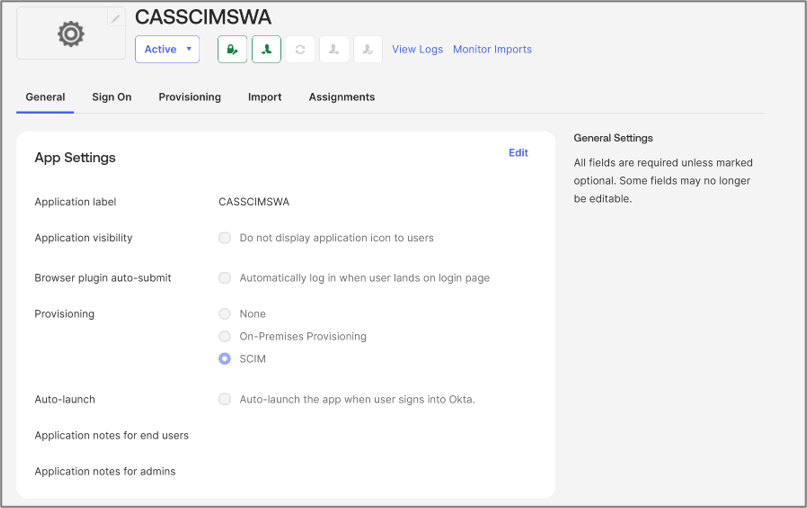The height and width of the screenshot is (508, 807).
Task: Click the Application label value CASSCIMSWA
Action: [x=254, y=202]
